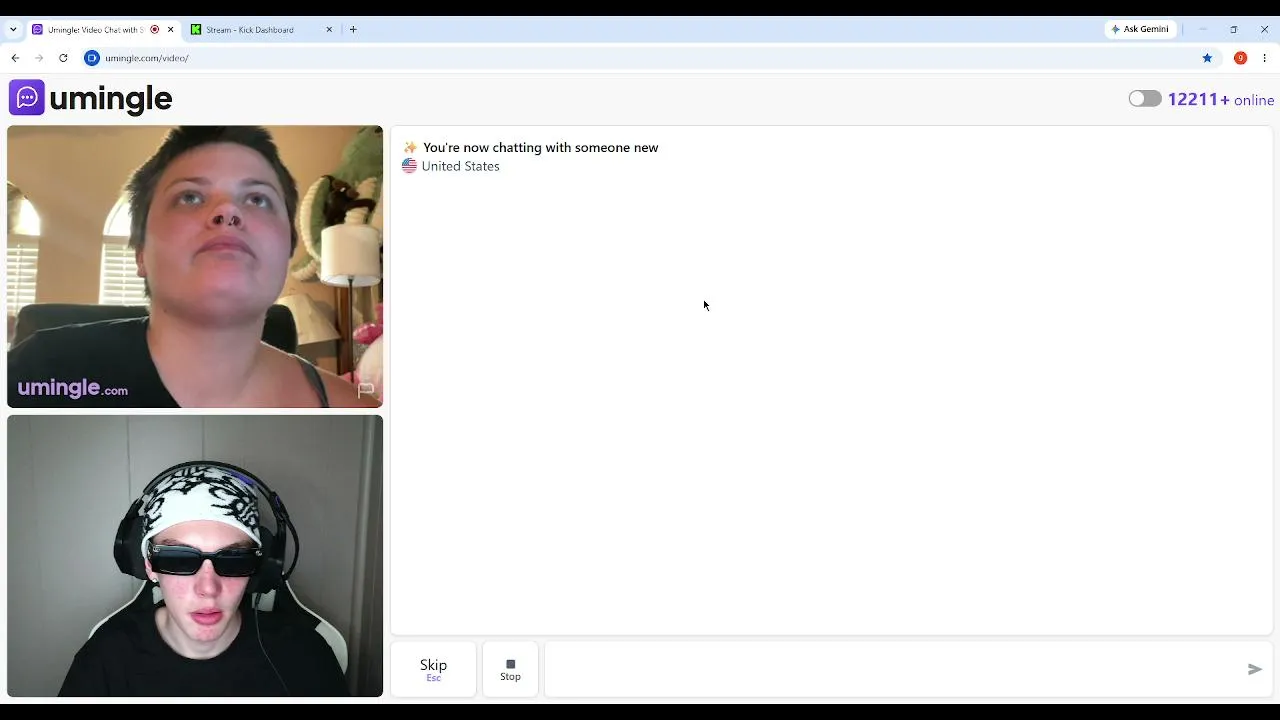Switch to Stream - Kick Dashboard tab
This screenshot has height=720, width=1280.
click(x=262, y=30)
